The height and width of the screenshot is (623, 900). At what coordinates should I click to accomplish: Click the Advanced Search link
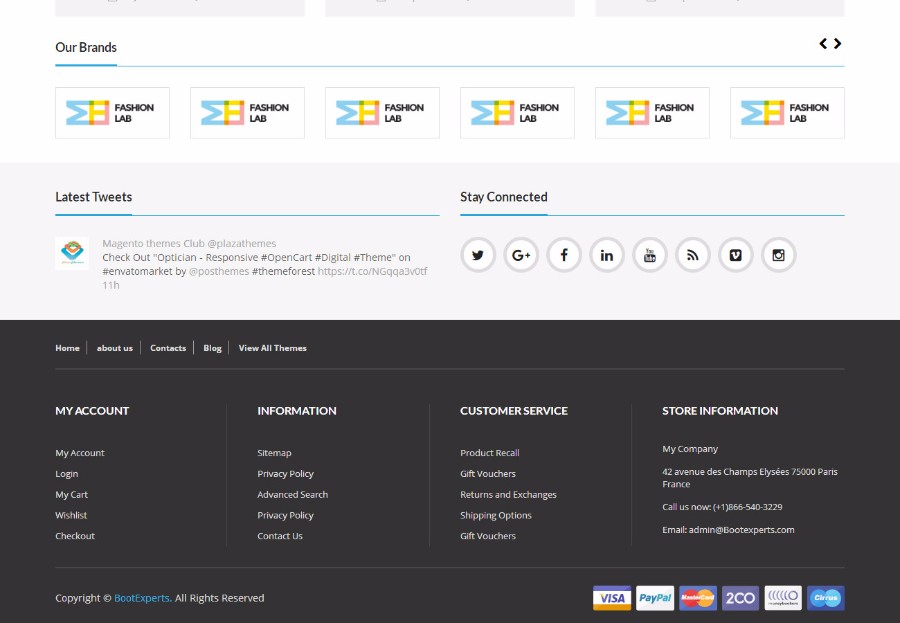point(292,495)
